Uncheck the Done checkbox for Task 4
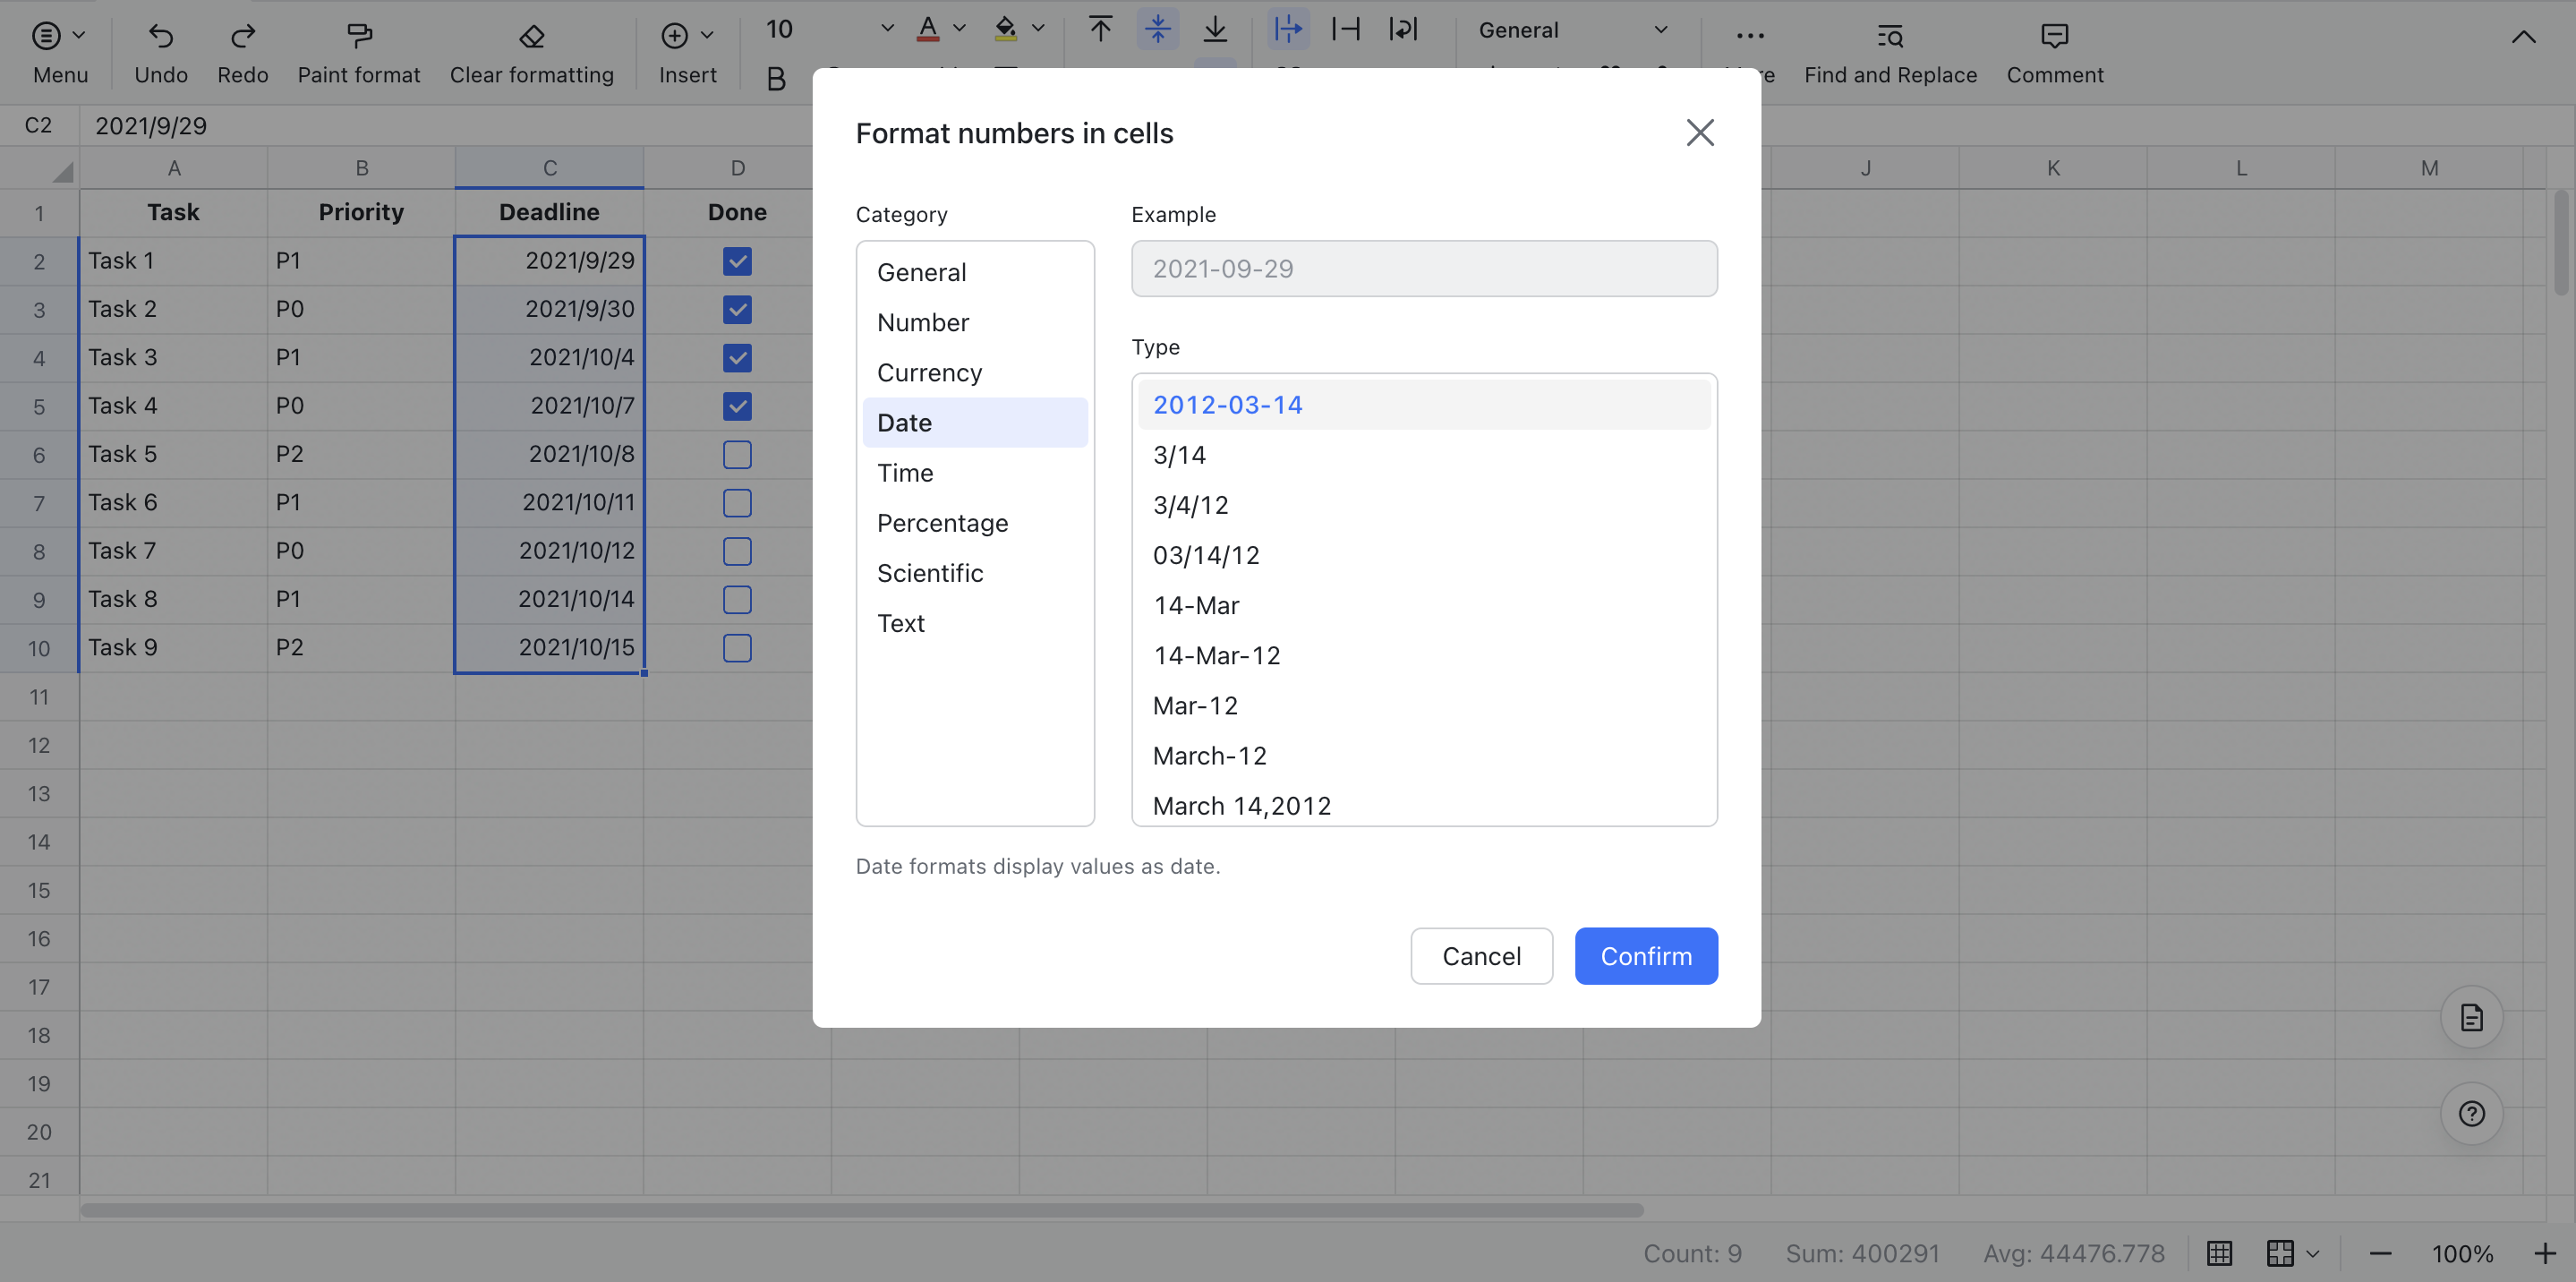2576x1282 pixels. 737,406
